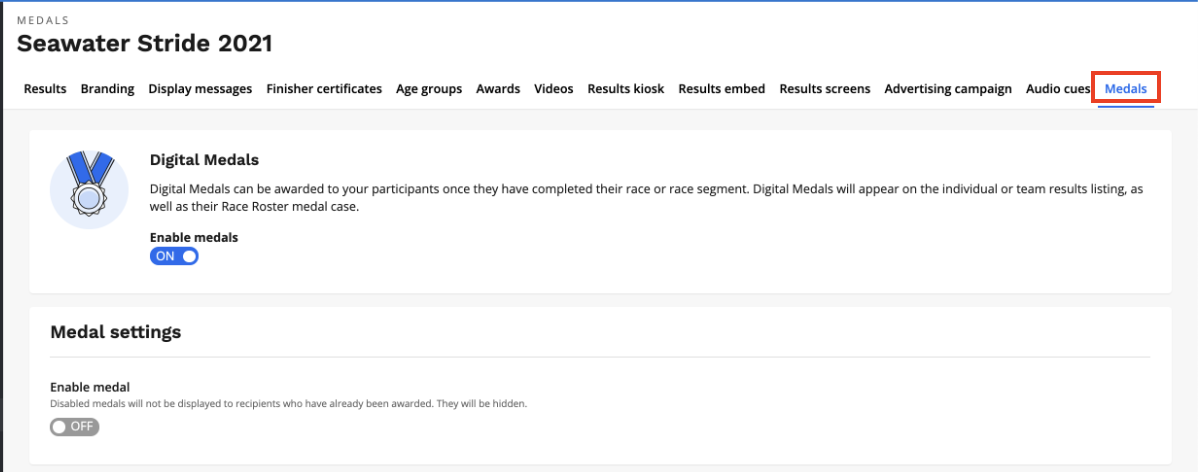This screenshot has height=472, width=1202.
Task: Open the Awards tab
Action: point(498,89)
